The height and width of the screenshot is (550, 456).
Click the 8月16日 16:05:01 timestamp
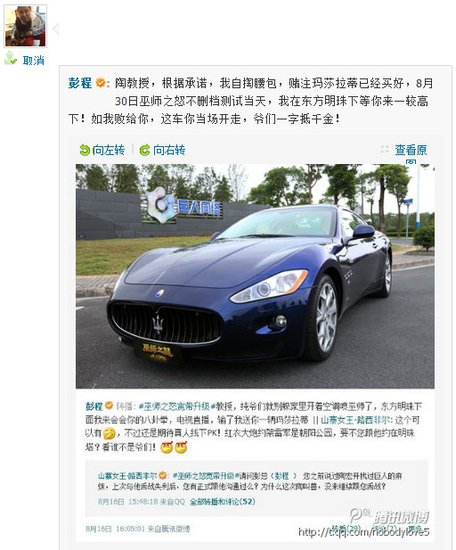[x=114, y=528]
